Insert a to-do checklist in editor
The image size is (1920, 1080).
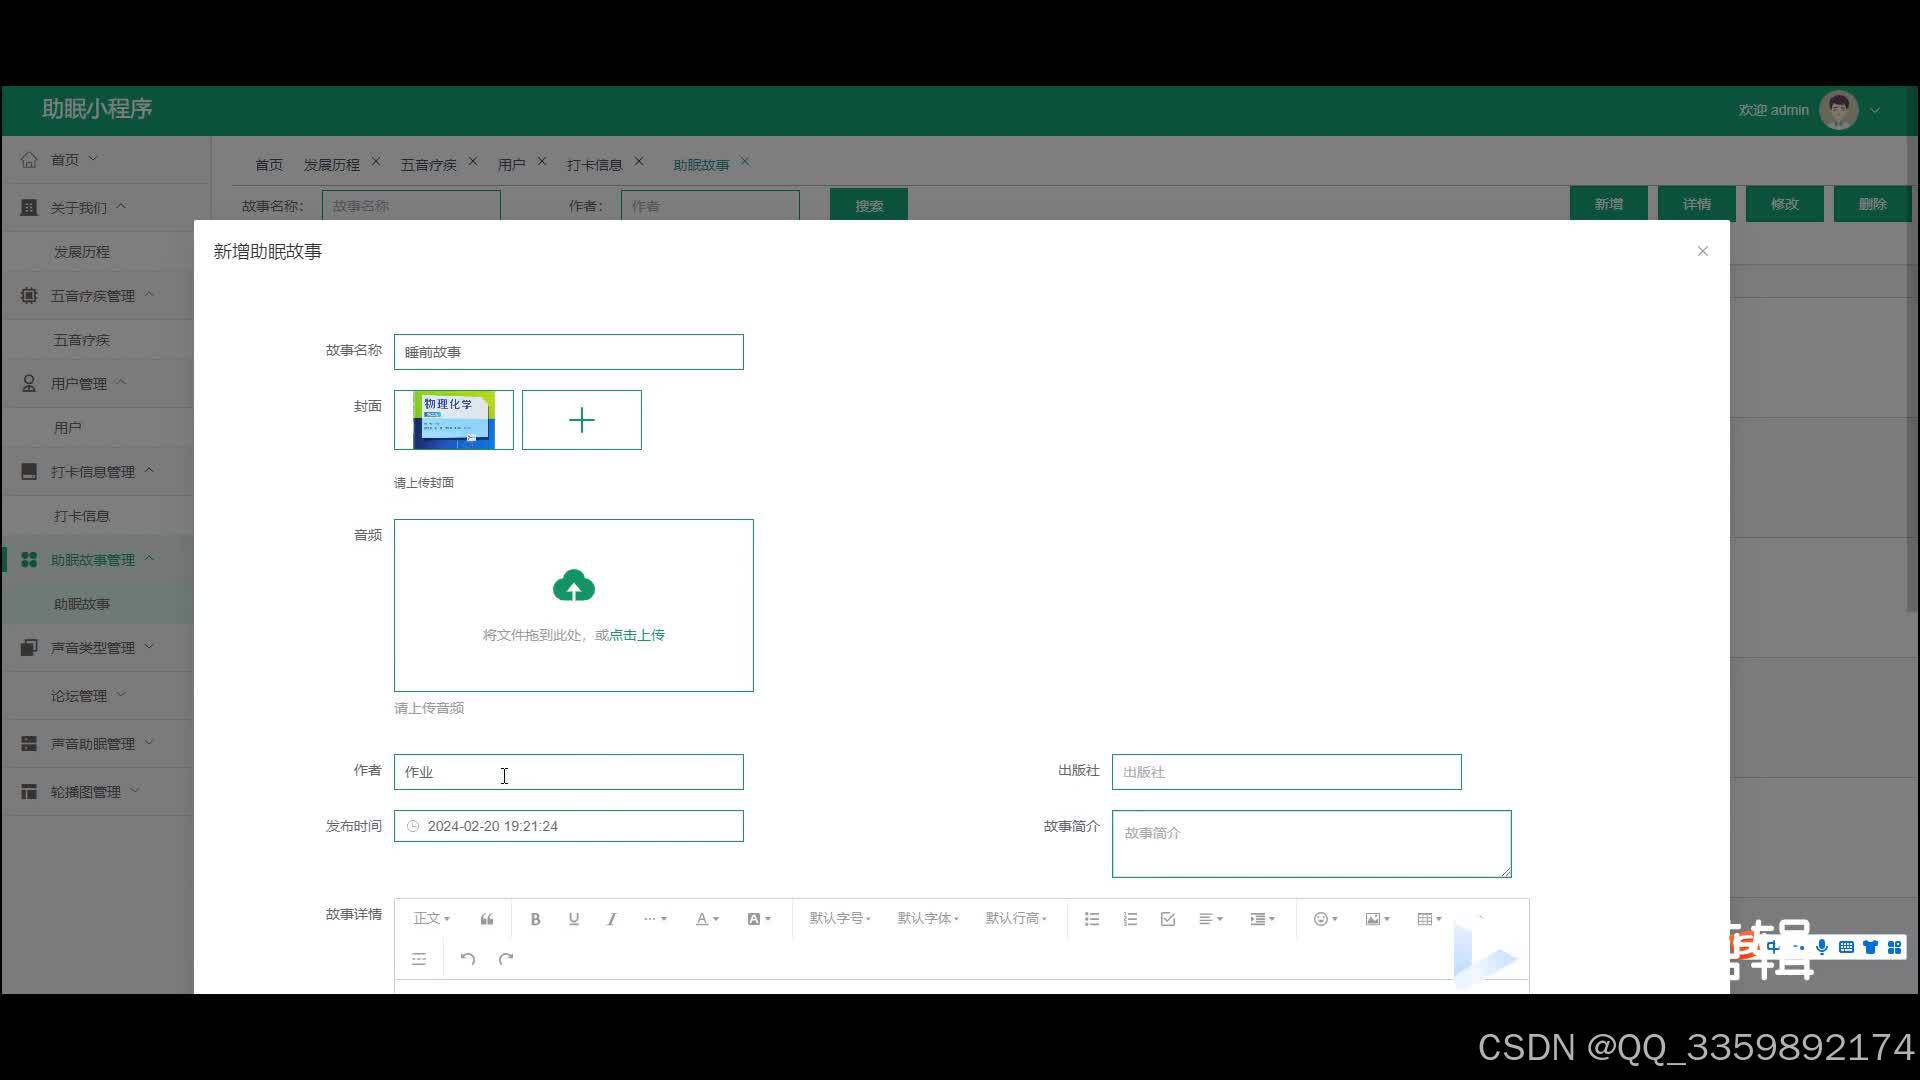click(1168, 919)
